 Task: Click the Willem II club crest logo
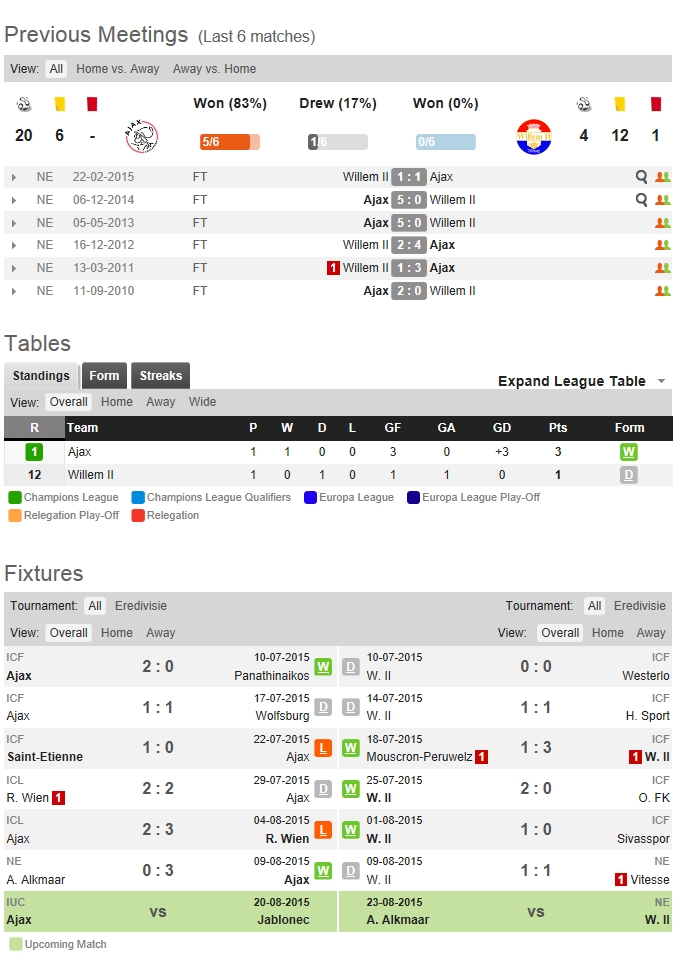[533, 136]
